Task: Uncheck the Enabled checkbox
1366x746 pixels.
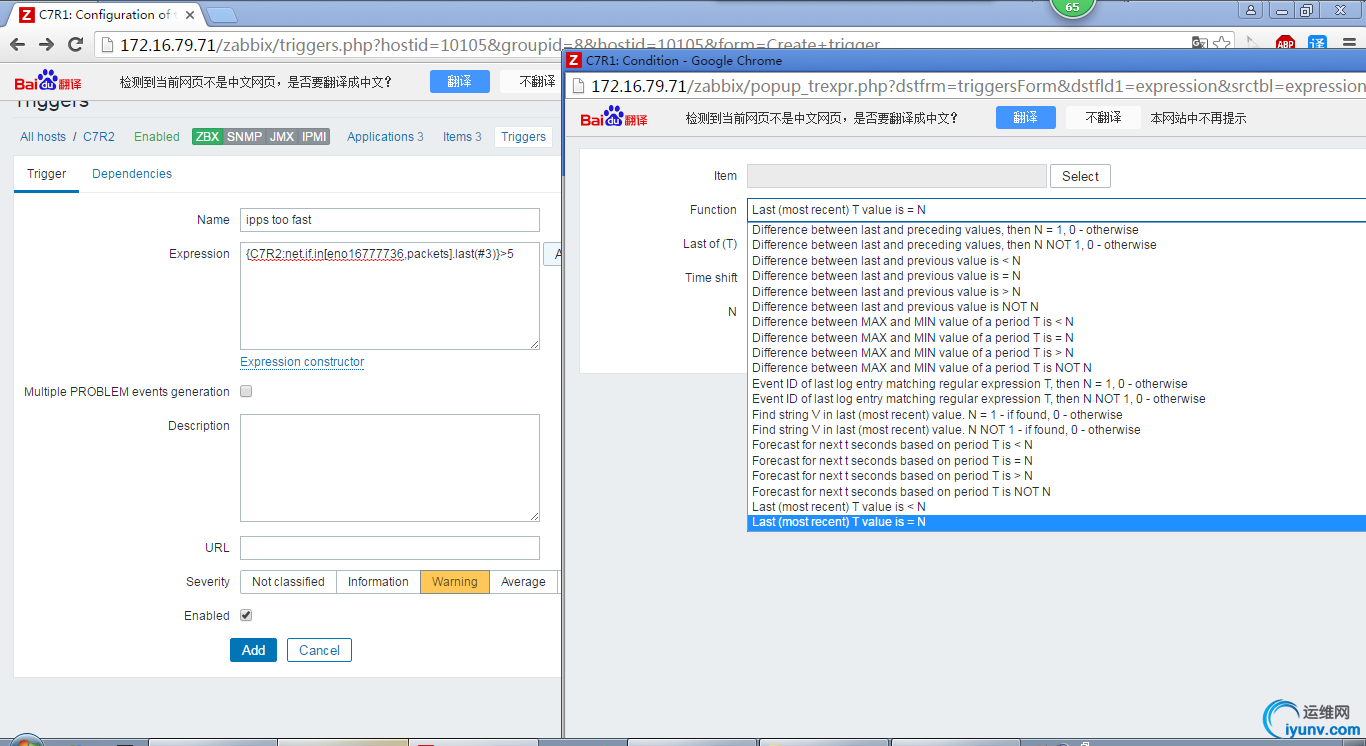Action: [245, 615]
